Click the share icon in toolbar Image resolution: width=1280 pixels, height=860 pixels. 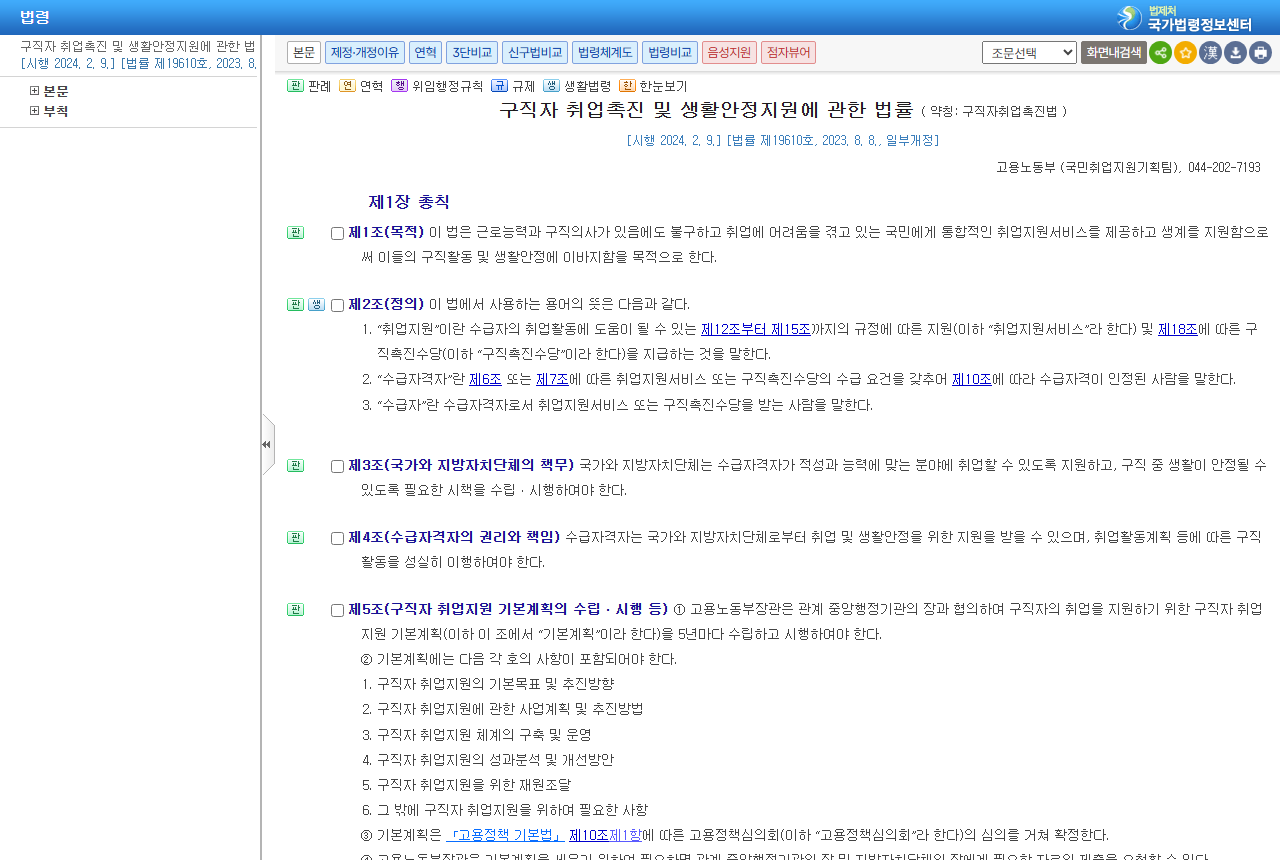click(1160, 52)
